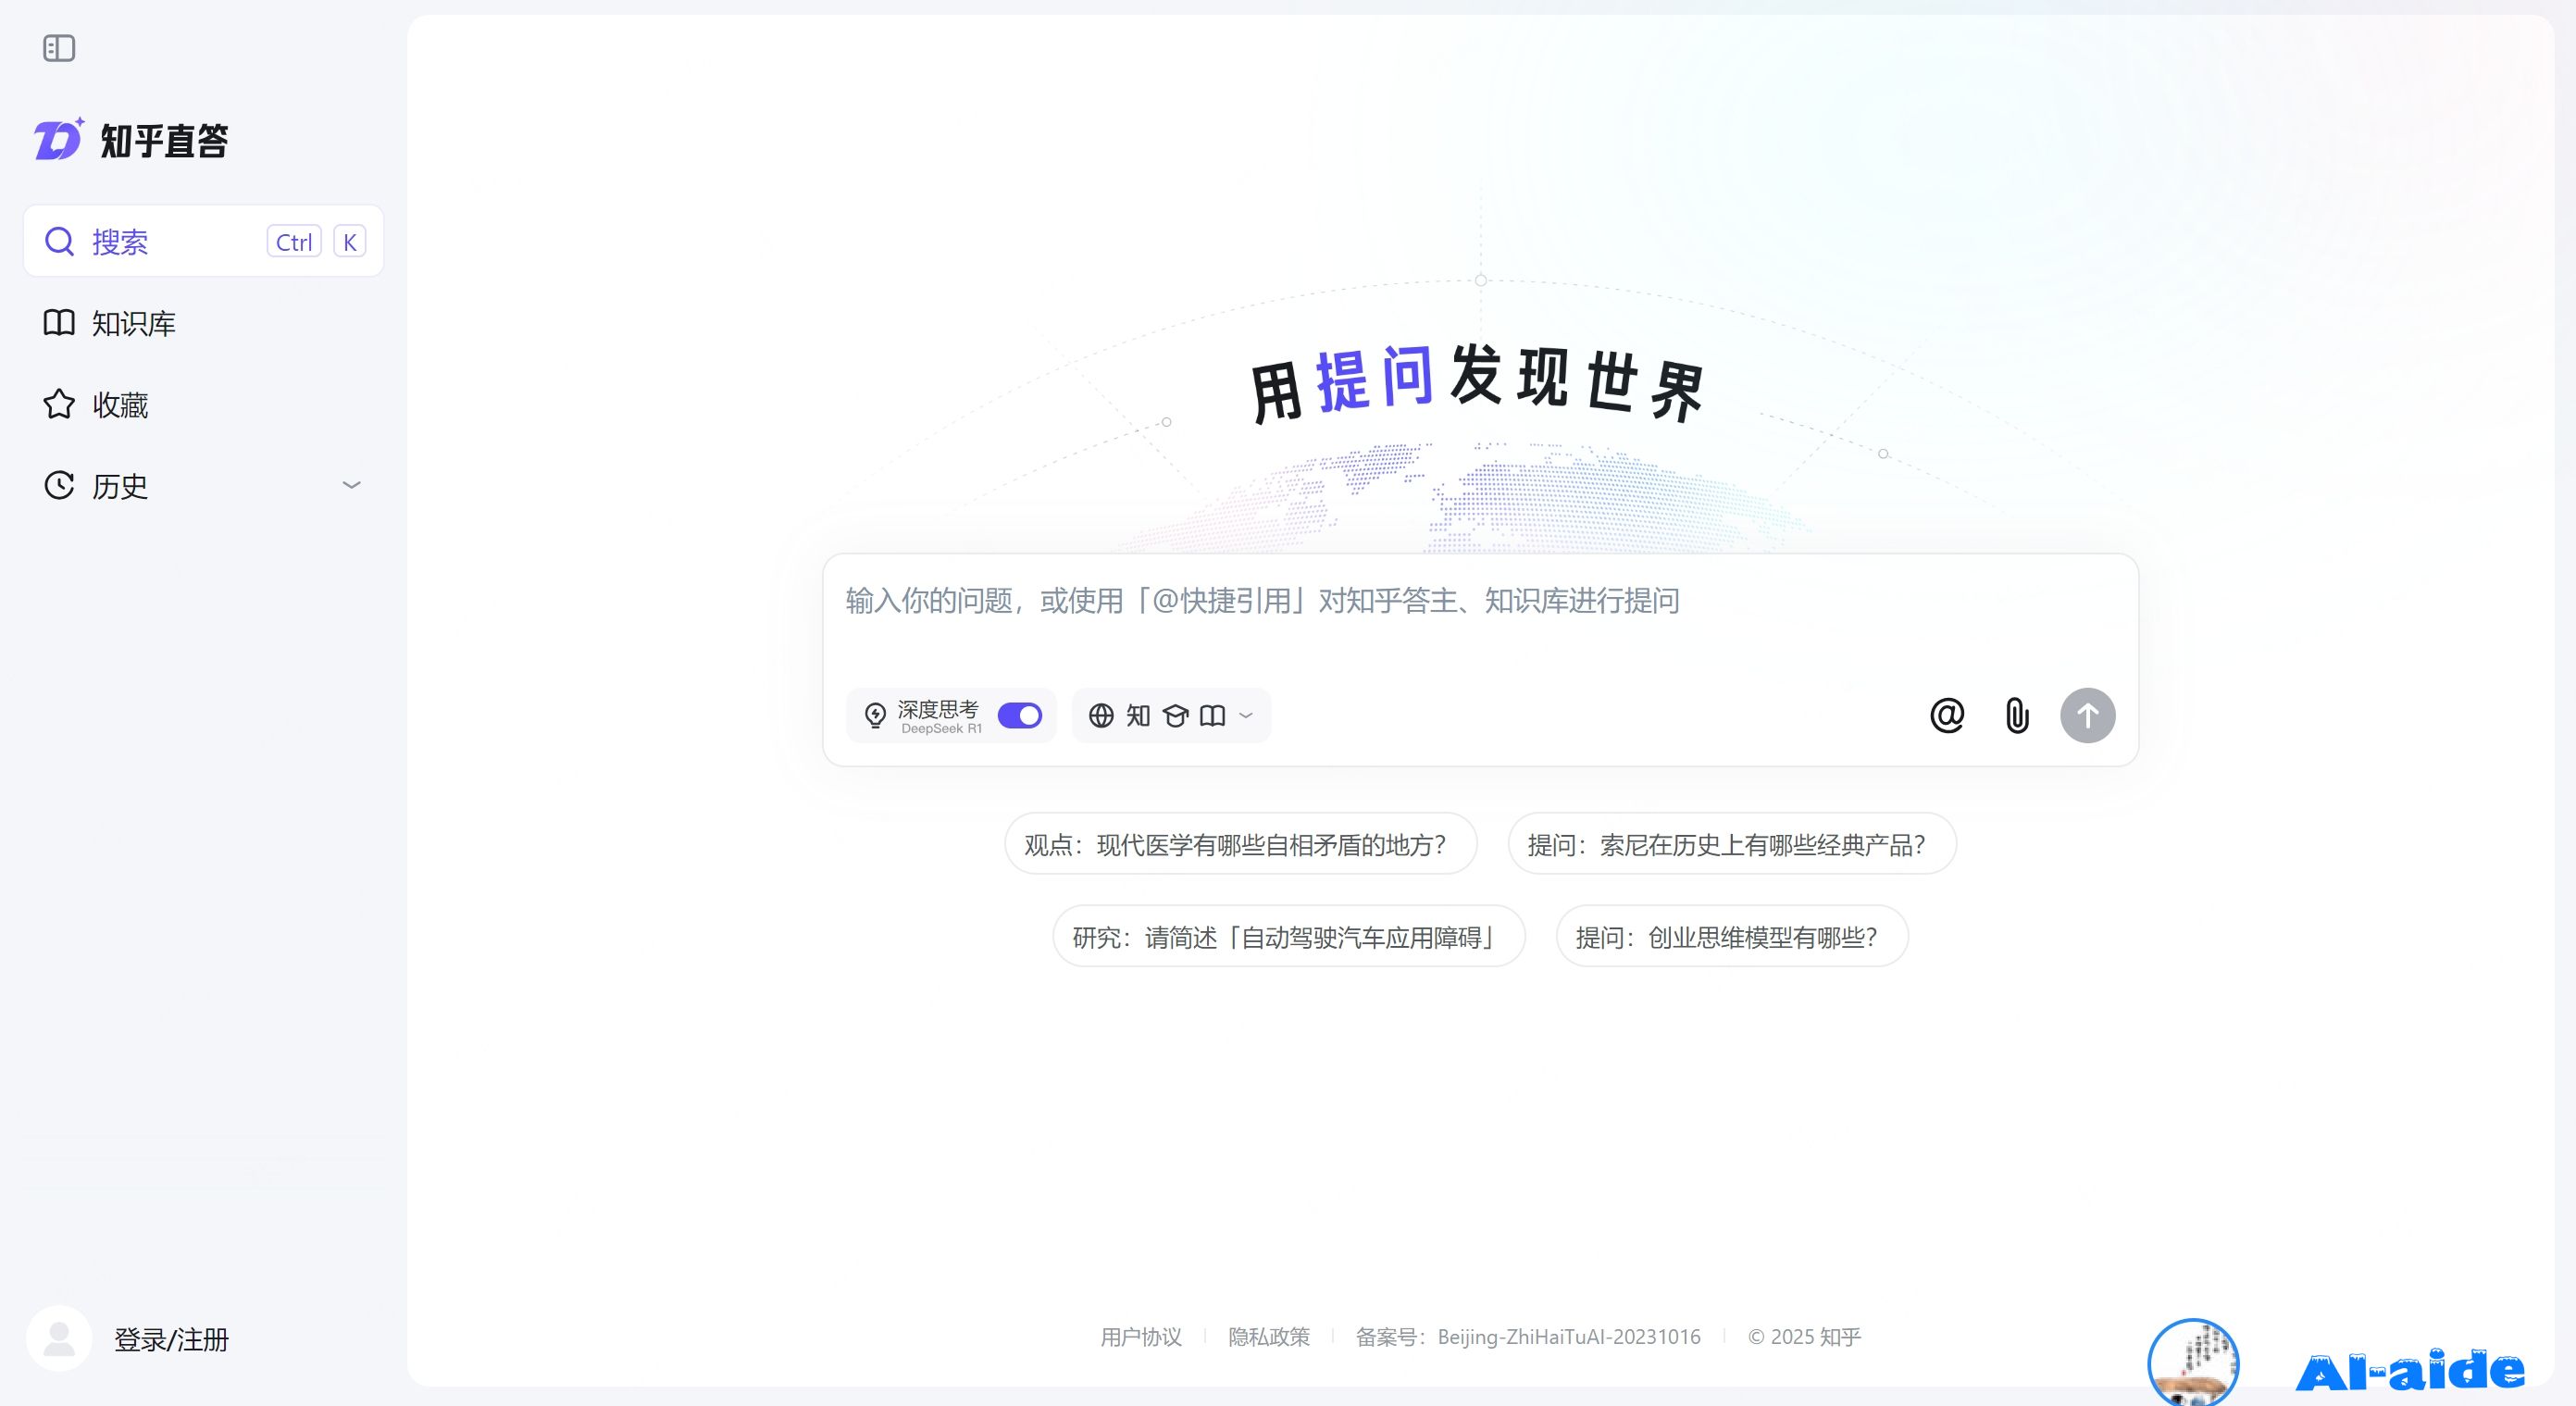Click the 知乎直答 title text
This screenshot has width=2576, height=1406.
click(165, 140)
